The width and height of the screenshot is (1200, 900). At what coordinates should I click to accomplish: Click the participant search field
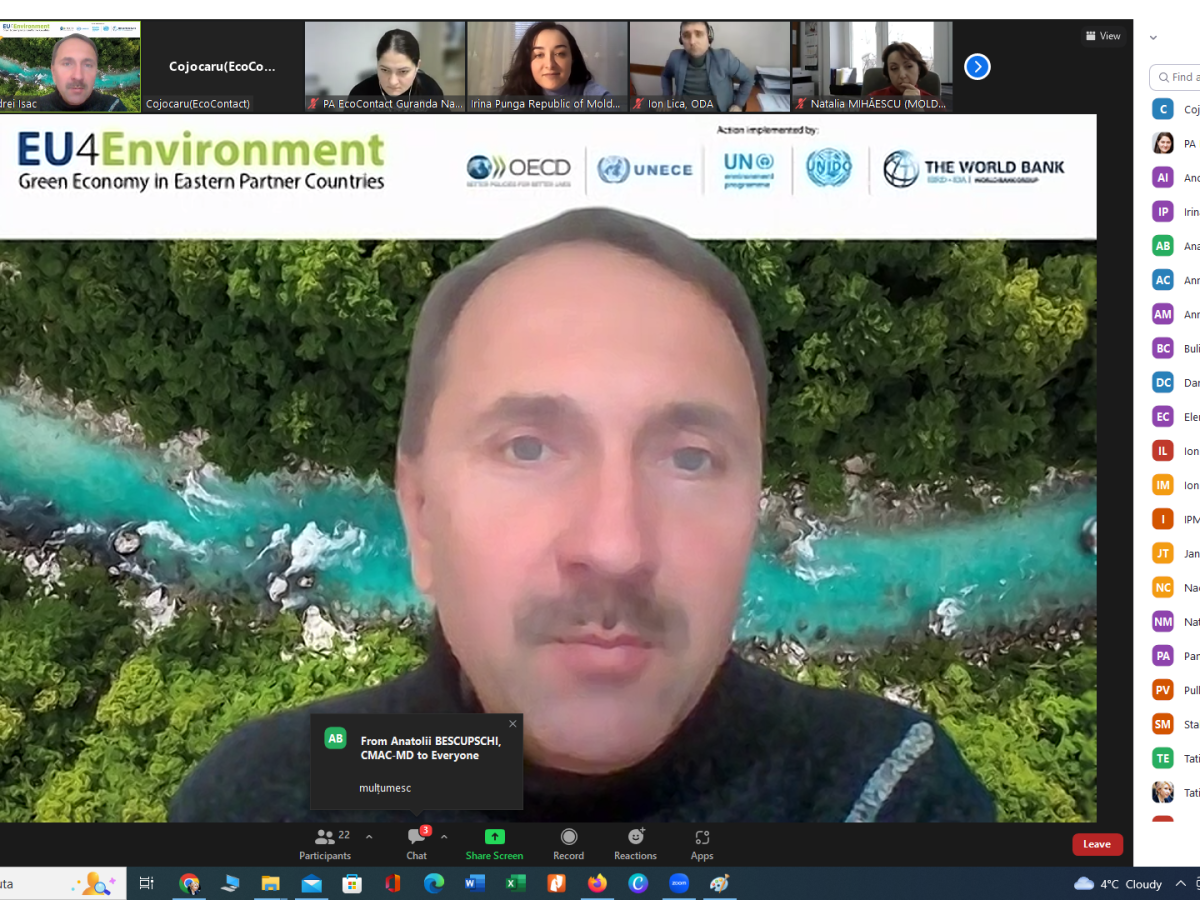1176,77
